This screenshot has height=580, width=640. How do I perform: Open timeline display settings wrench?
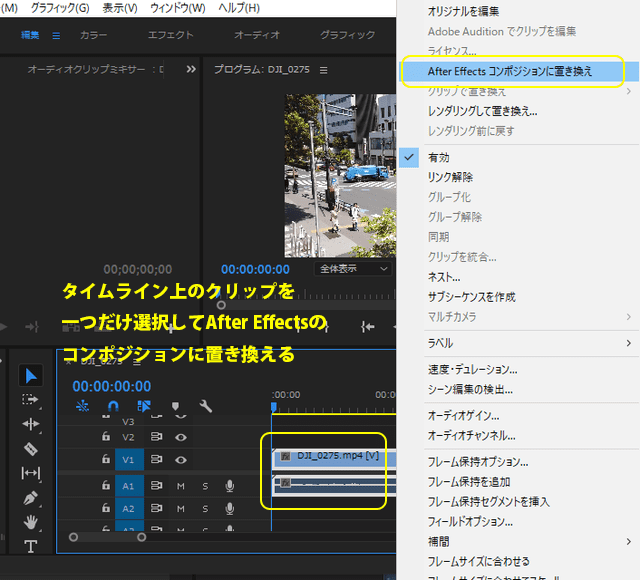pyautogui.click(x=205, y=406)
